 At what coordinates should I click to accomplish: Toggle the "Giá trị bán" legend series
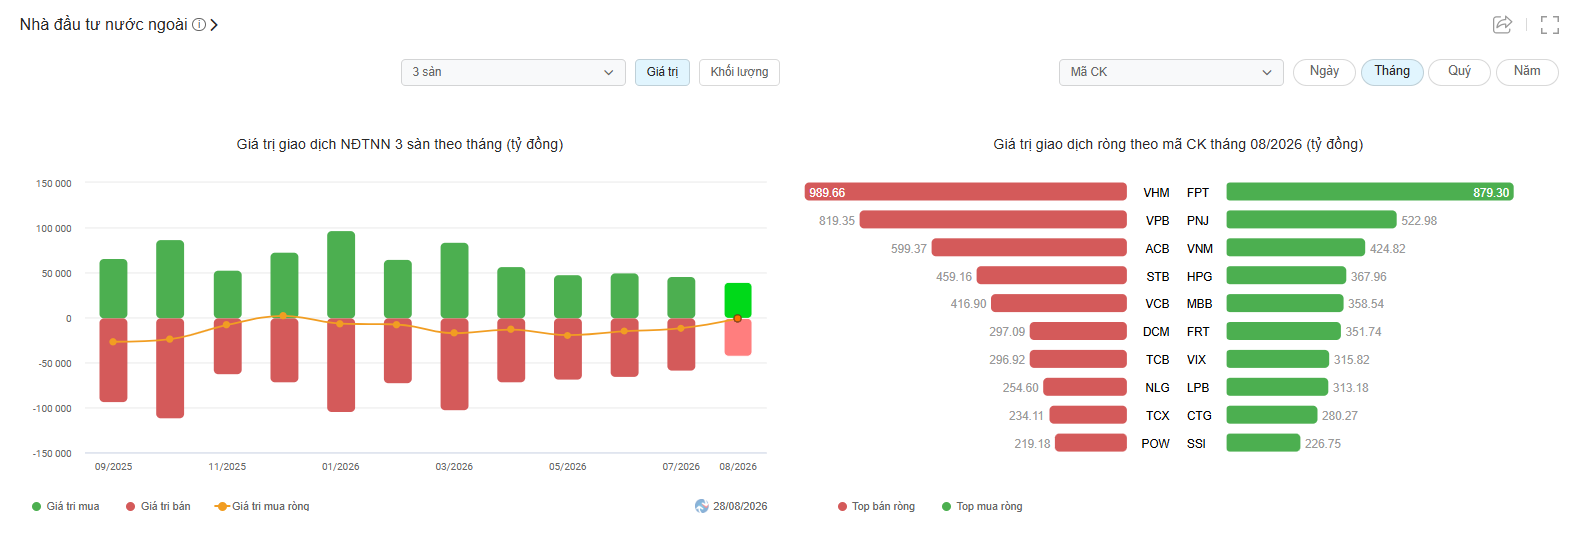[158, 506]
